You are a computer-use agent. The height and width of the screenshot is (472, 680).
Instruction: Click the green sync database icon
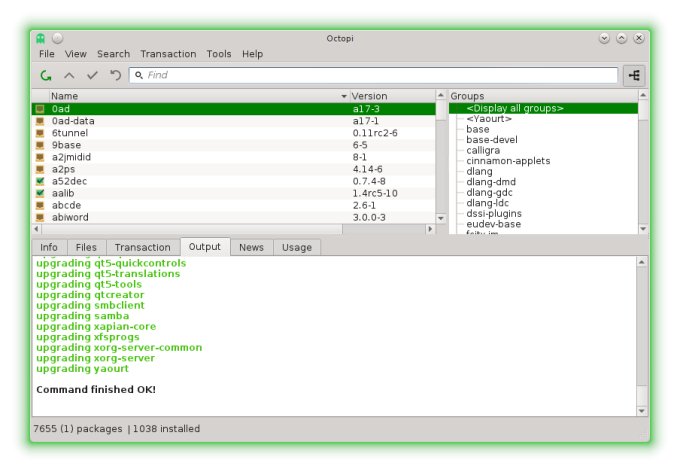coord(46,75)
